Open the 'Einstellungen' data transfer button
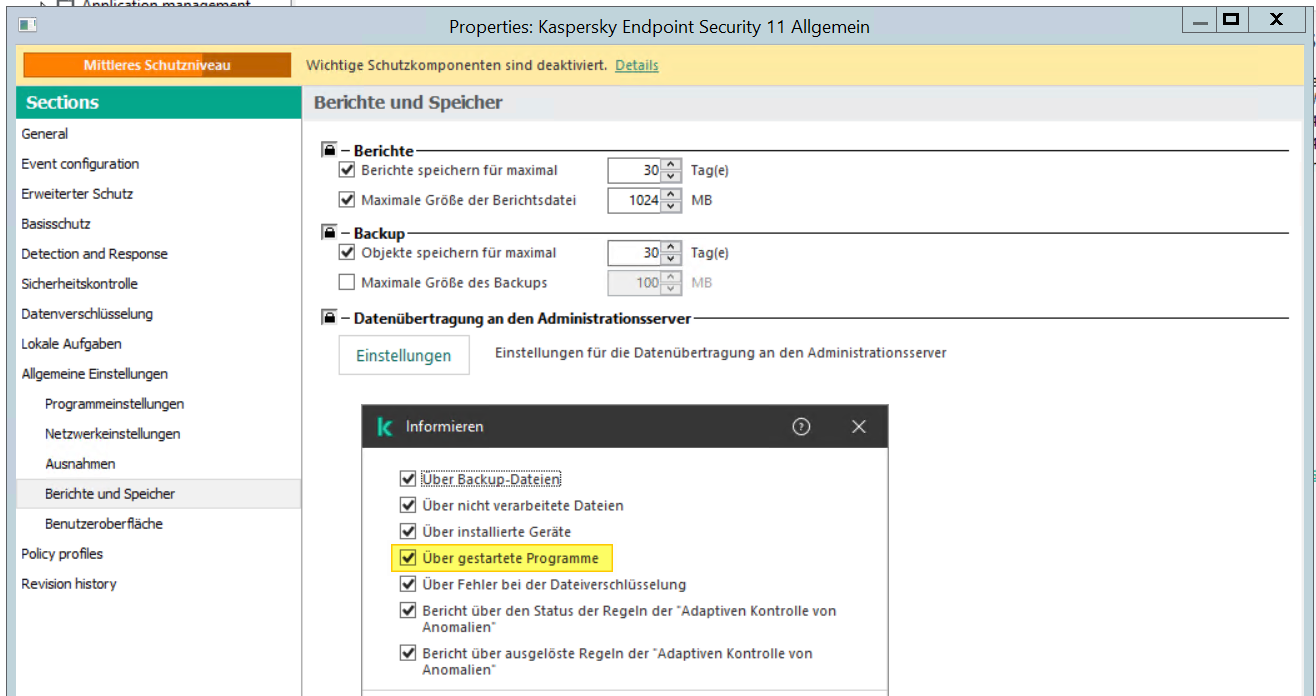The height and width of the screenshot is (696, 1316). [x=404, y=356]
